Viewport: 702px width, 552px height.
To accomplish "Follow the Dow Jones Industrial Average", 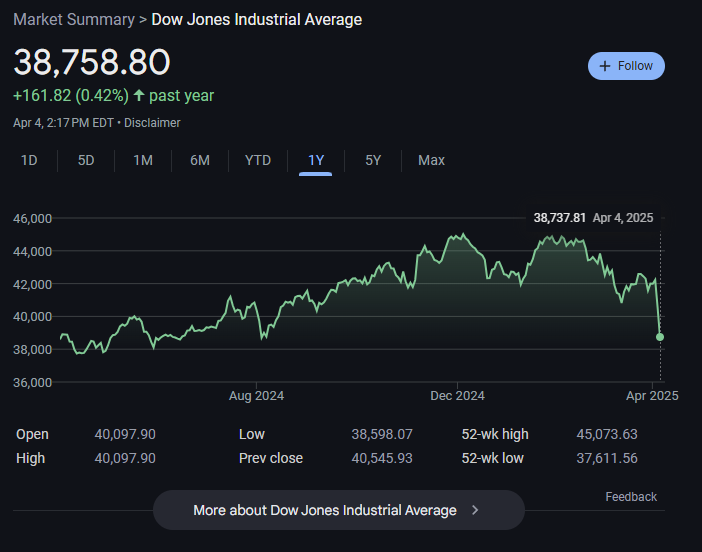I will pos(626,66).
